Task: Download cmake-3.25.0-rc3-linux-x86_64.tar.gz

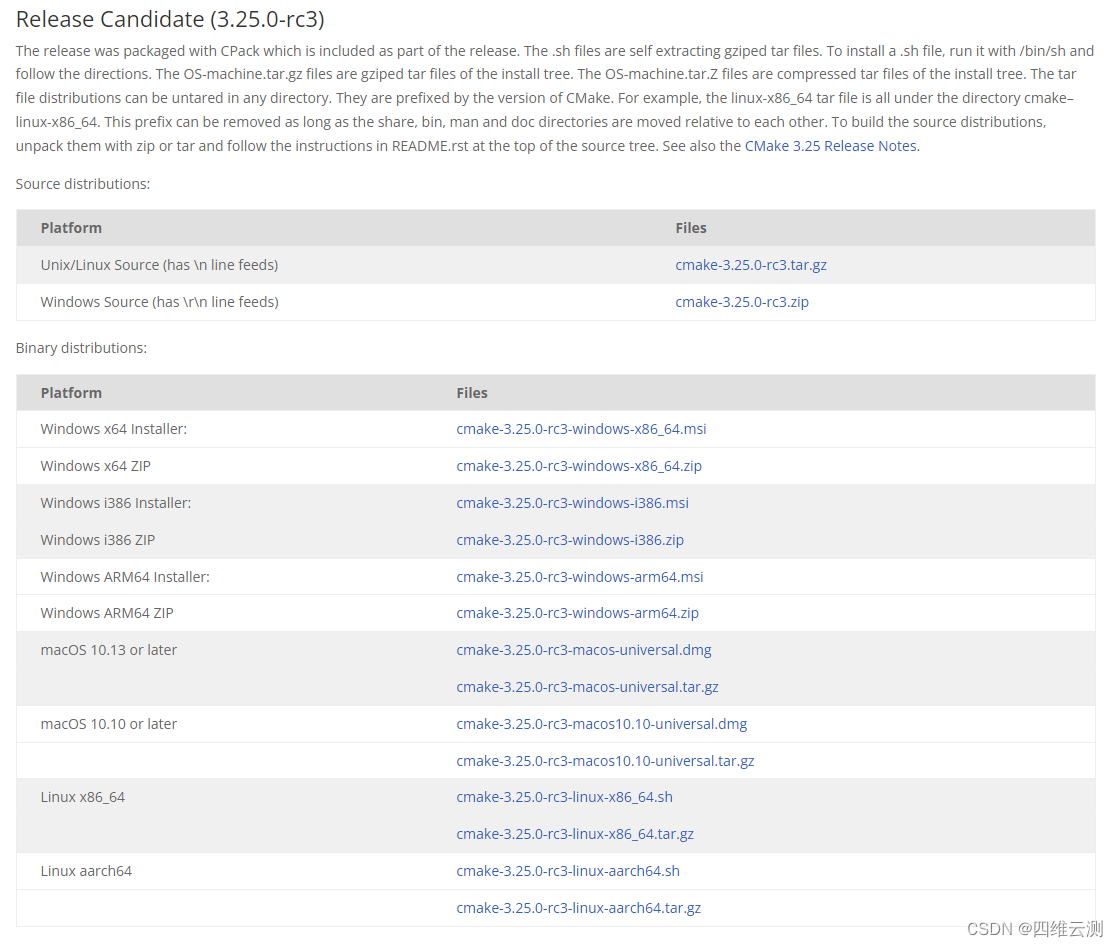Action: tap(575, 834)
